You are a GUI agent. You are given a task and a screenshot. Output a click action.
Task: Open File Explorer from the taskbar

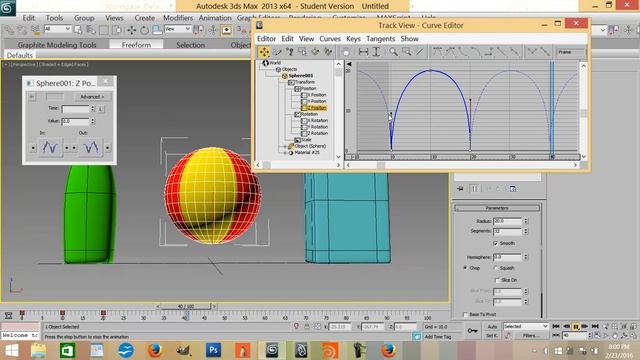click(38, 350)
